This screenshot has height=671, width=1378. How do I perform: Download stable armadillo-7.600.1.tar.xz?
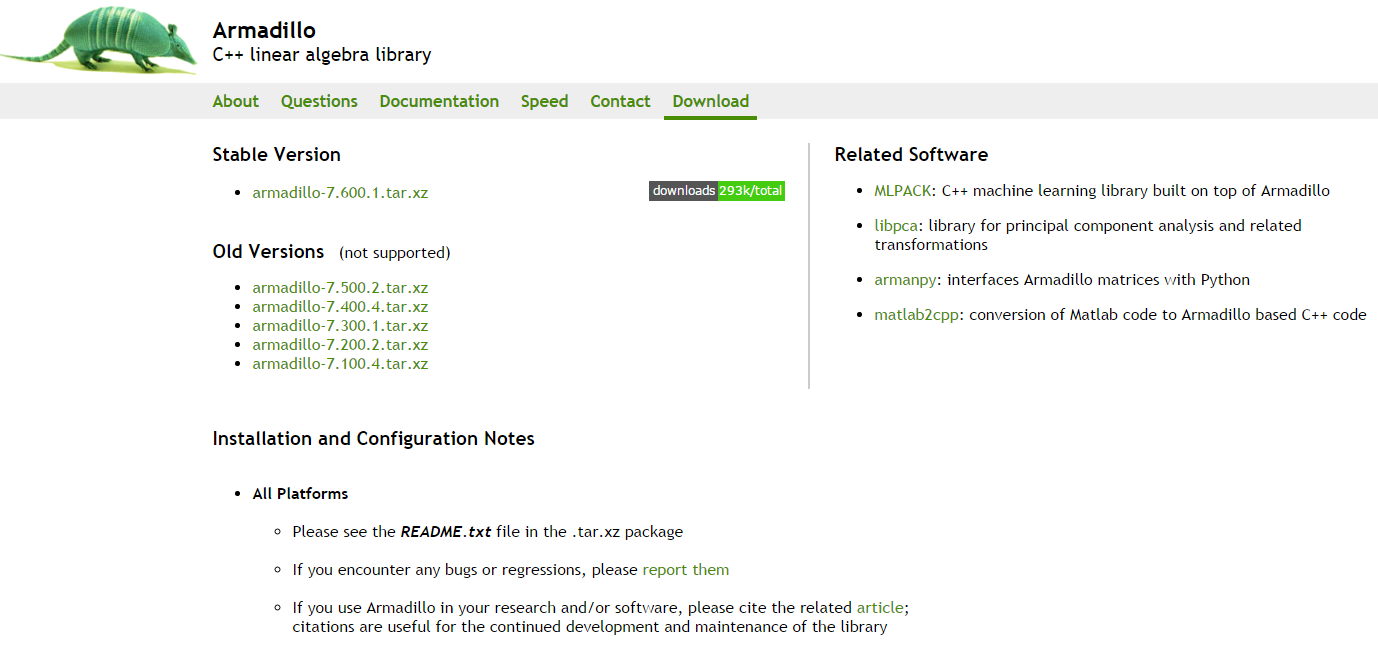tap(340, 192)
